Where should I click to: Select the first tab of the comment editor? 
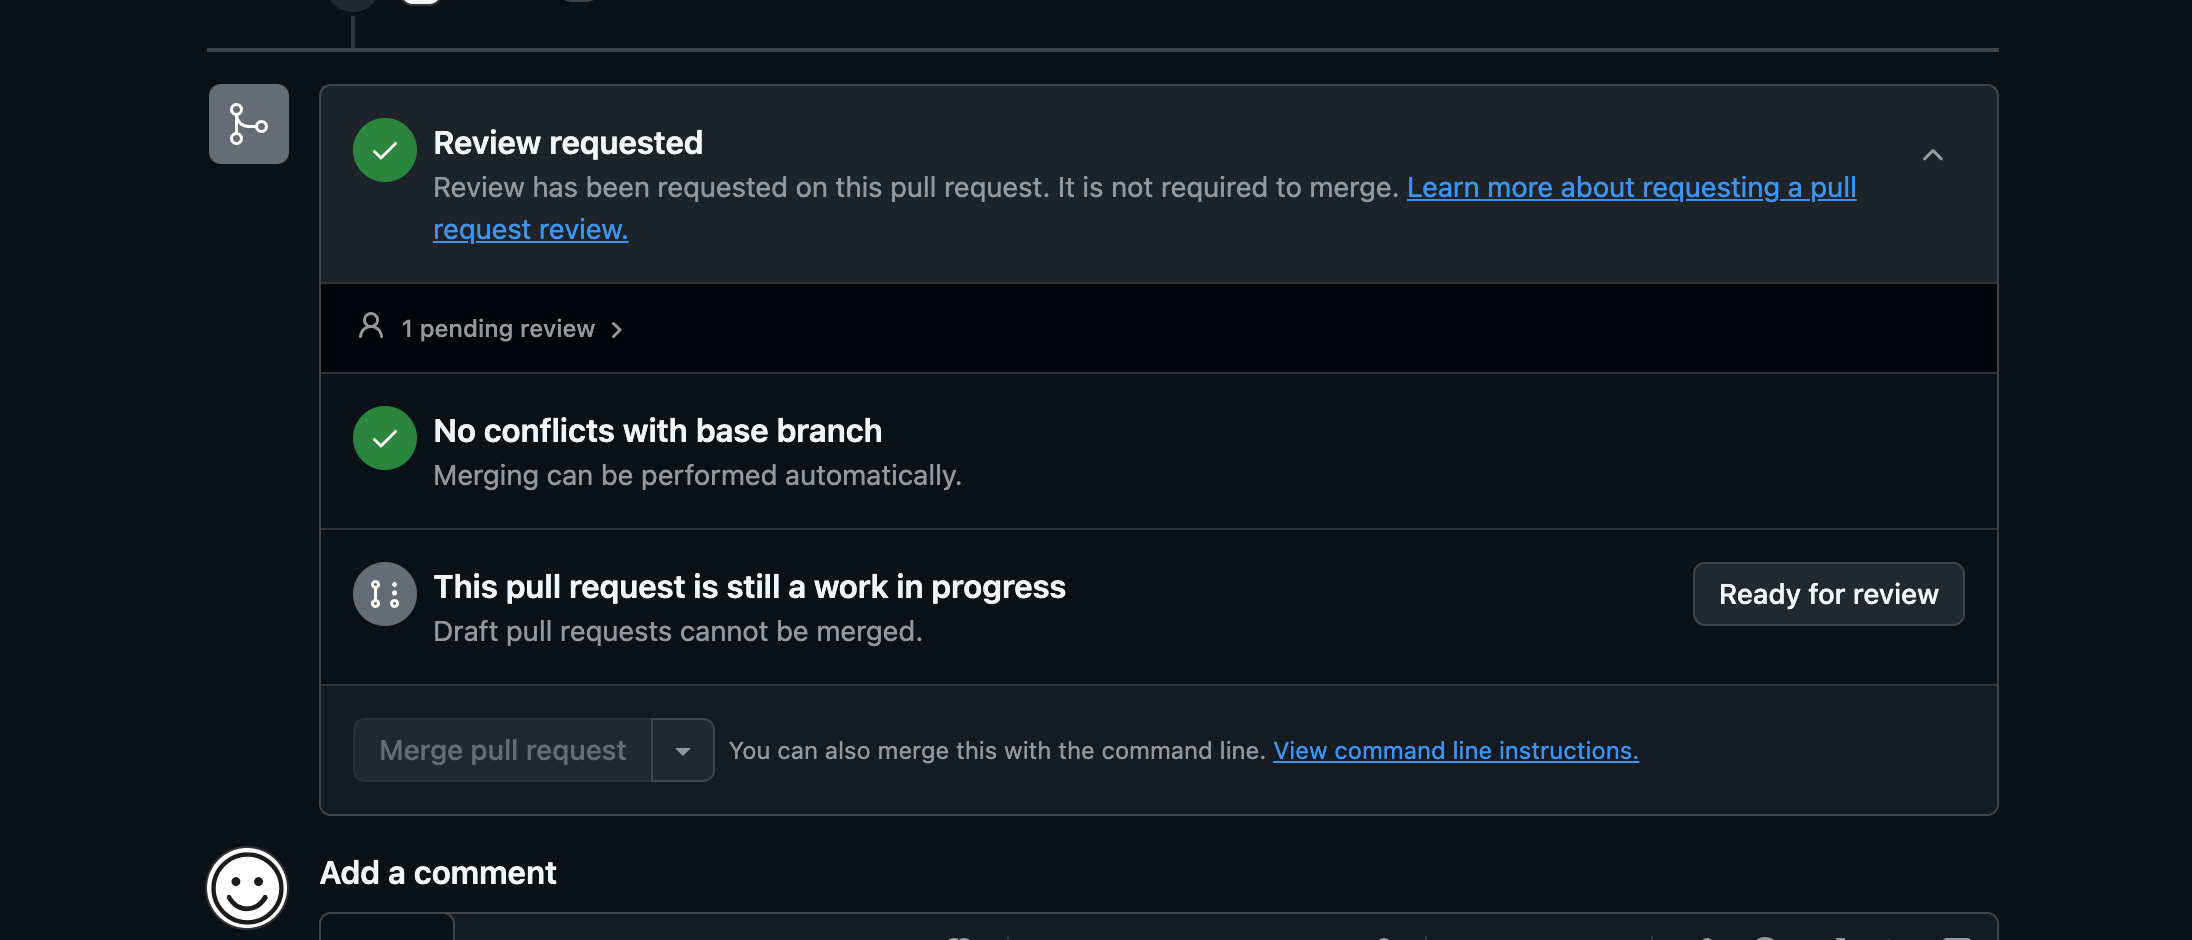(x=387, y=927)
